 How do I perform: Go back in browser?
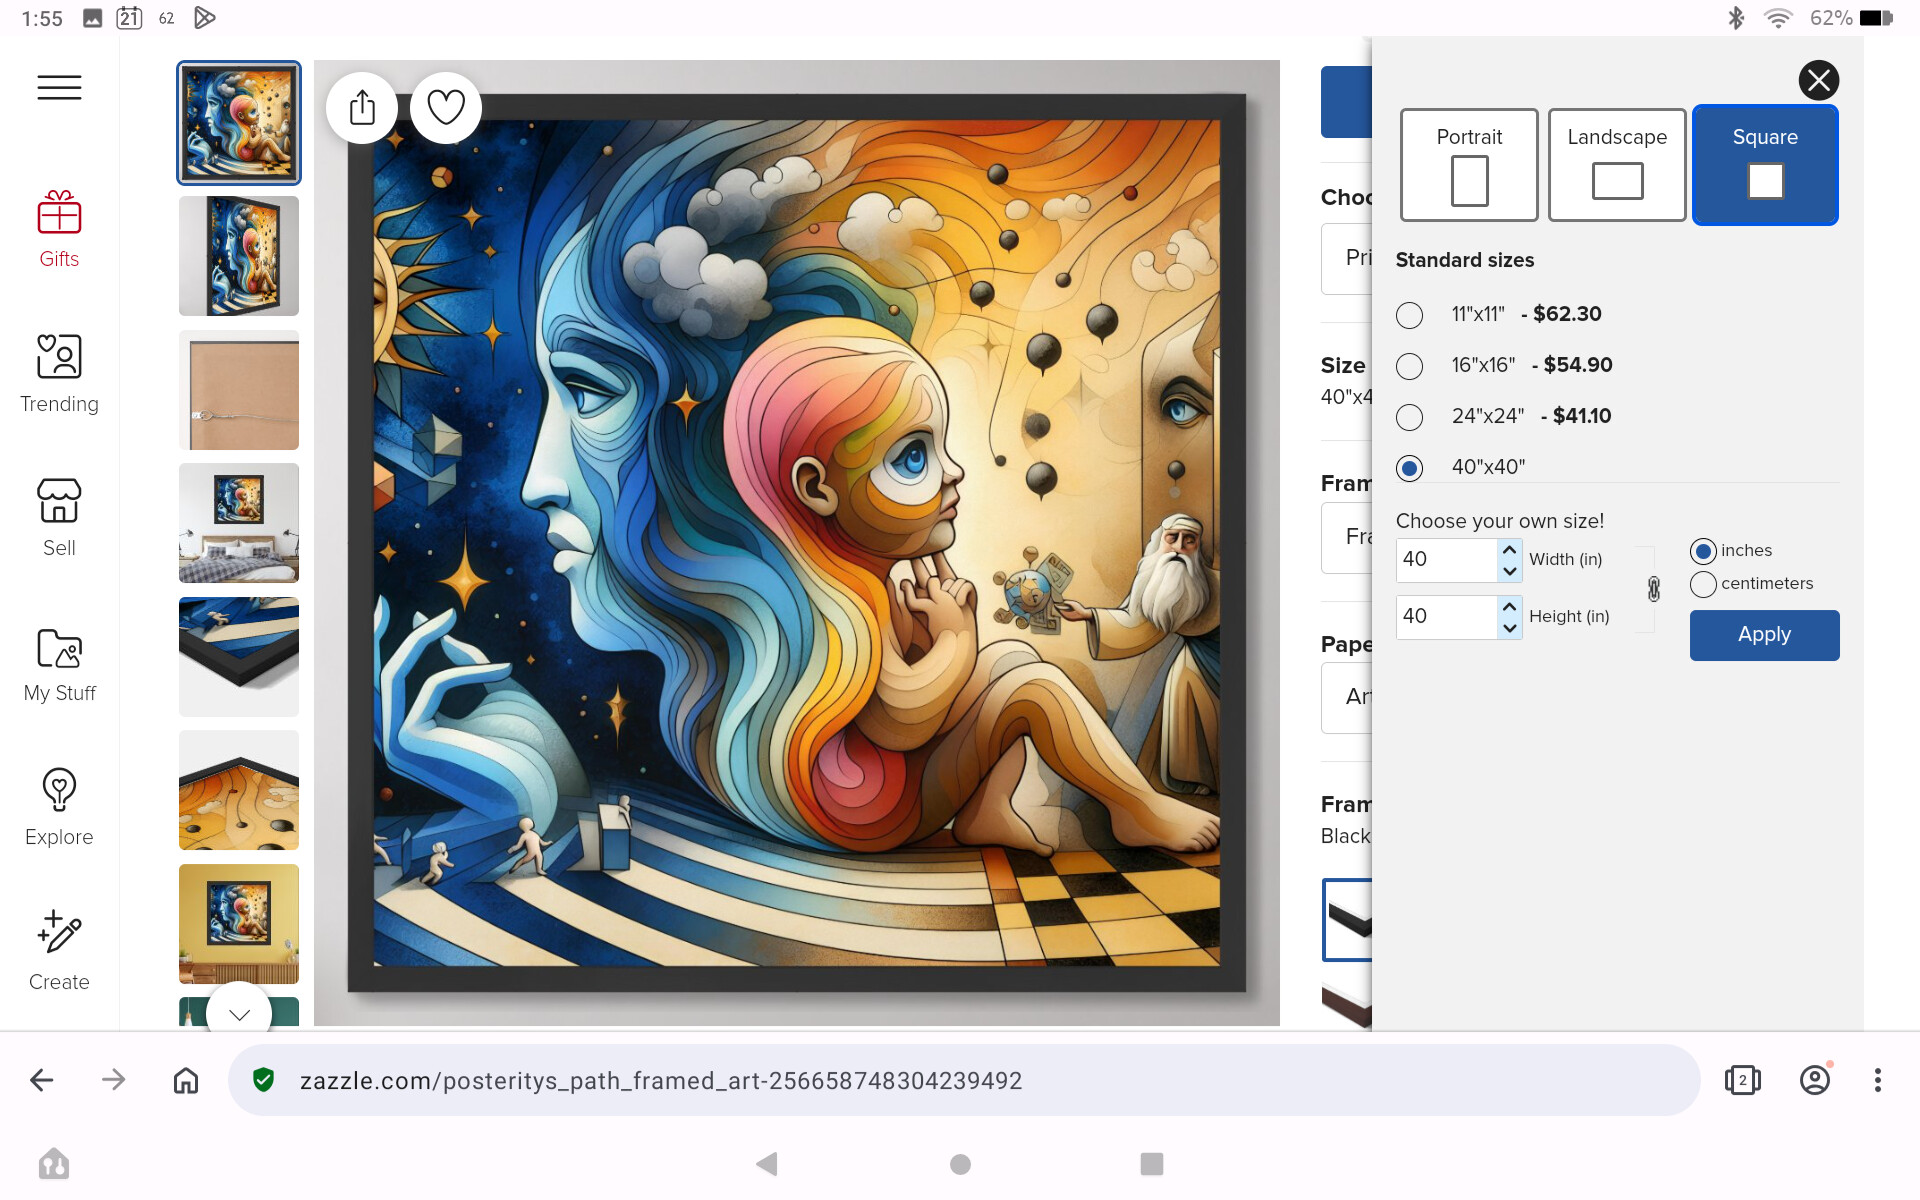click(42, 1080)
